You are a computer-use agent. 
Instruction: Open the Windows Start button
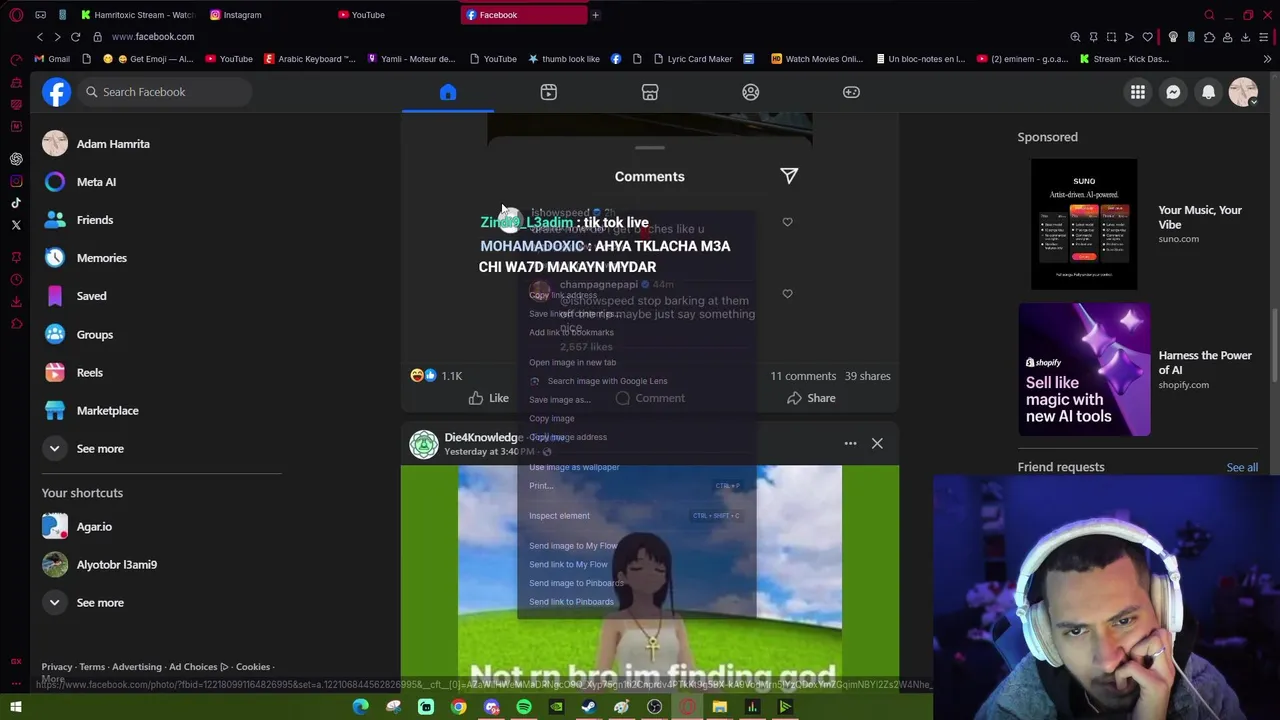tap(16, 707)
